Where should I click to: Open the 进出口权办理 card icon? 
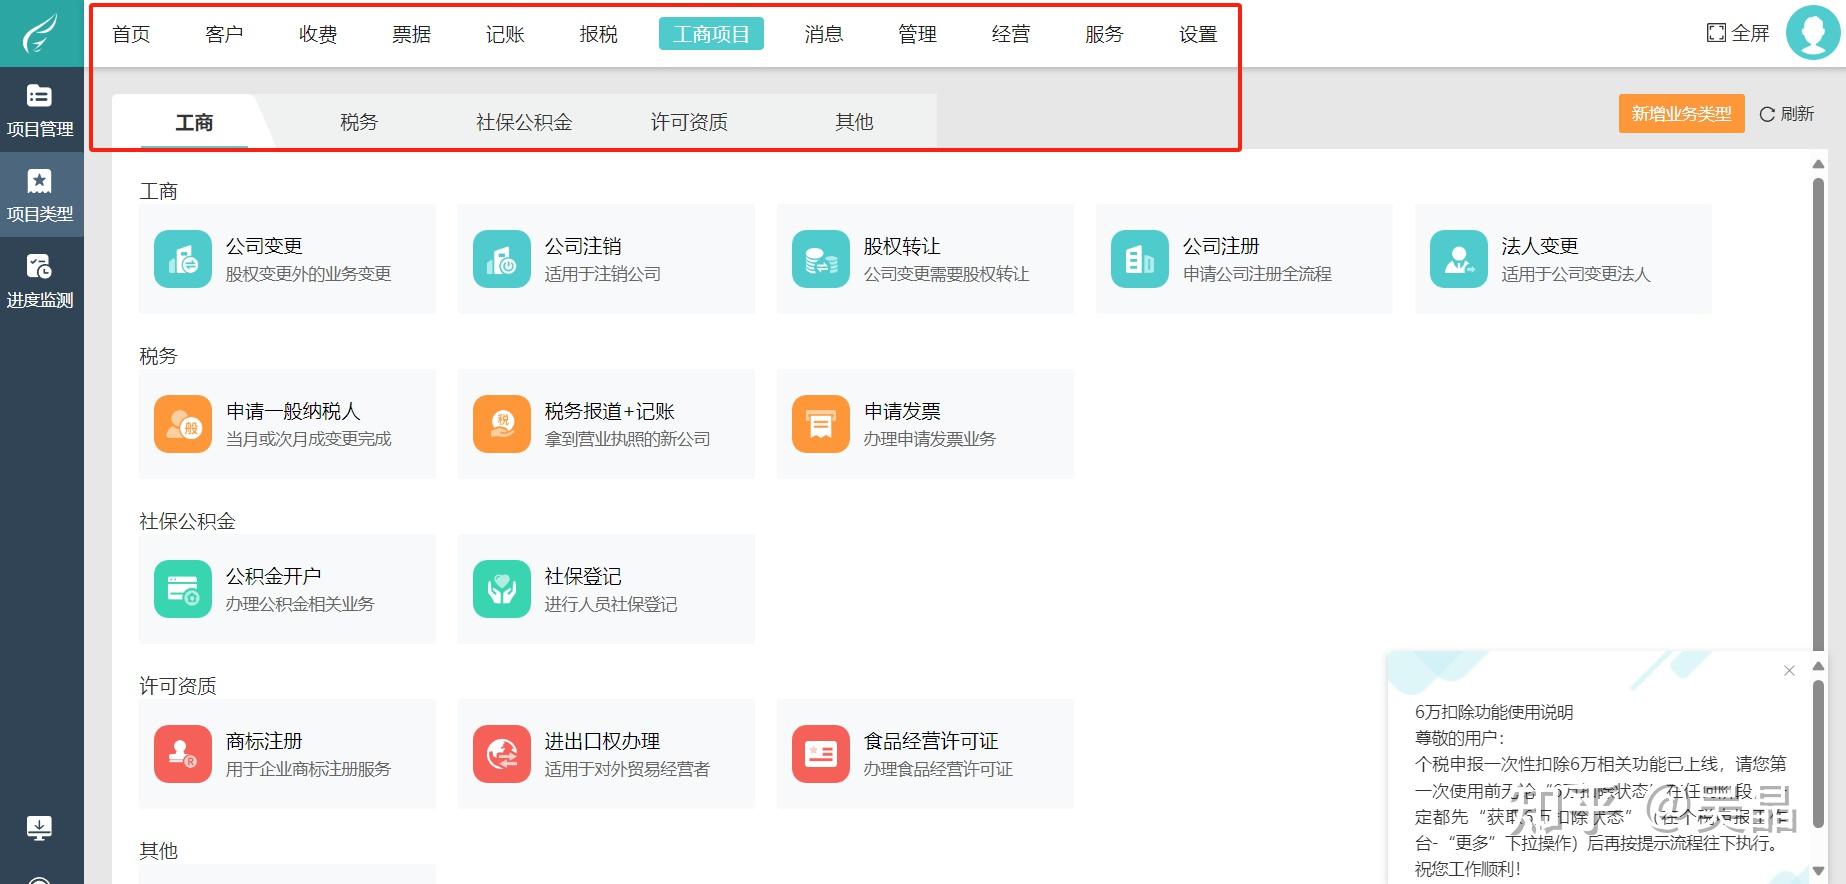502,754
